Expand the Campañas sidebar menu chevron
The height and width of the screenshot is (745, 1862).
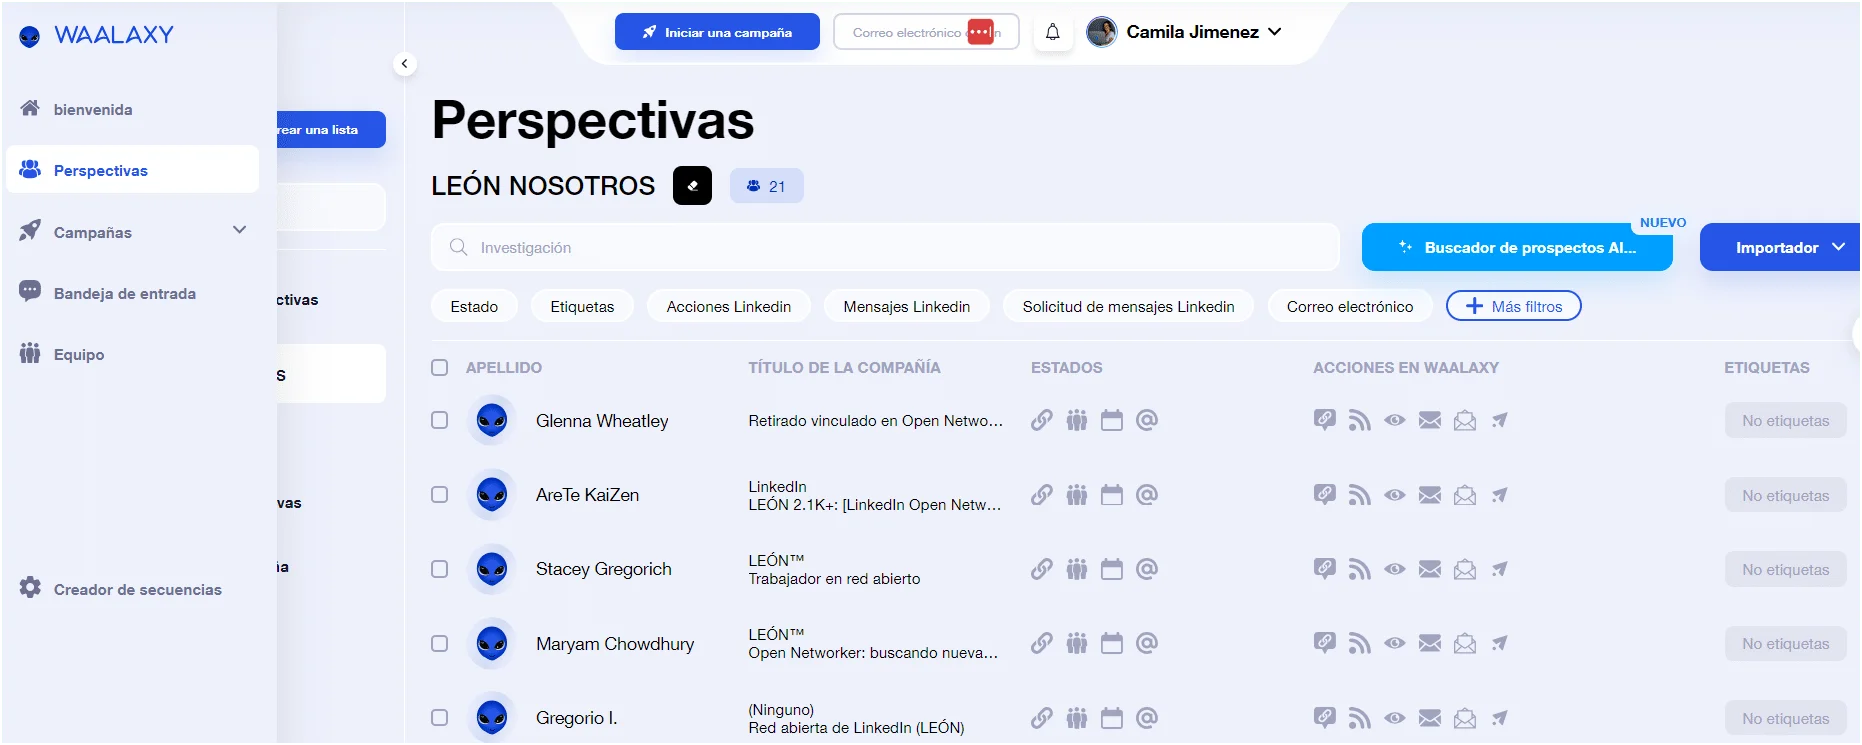pyautogui.click(x=239, y=230)
